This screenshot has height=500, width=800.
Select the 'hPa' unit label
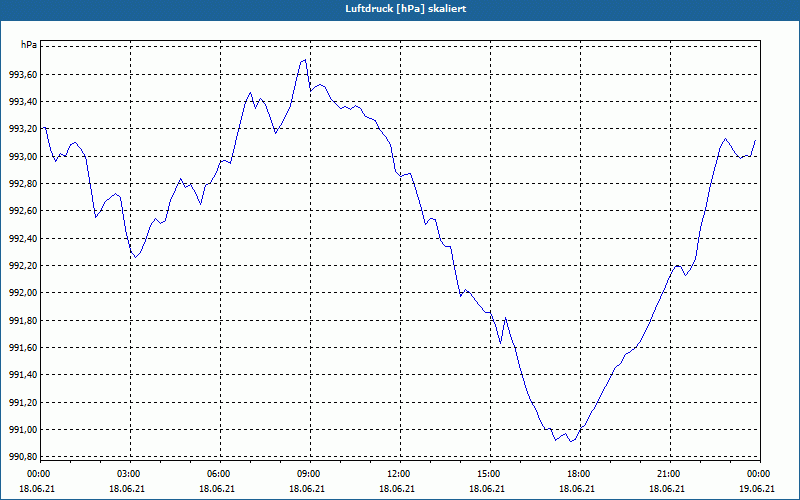tap(29, 45)
